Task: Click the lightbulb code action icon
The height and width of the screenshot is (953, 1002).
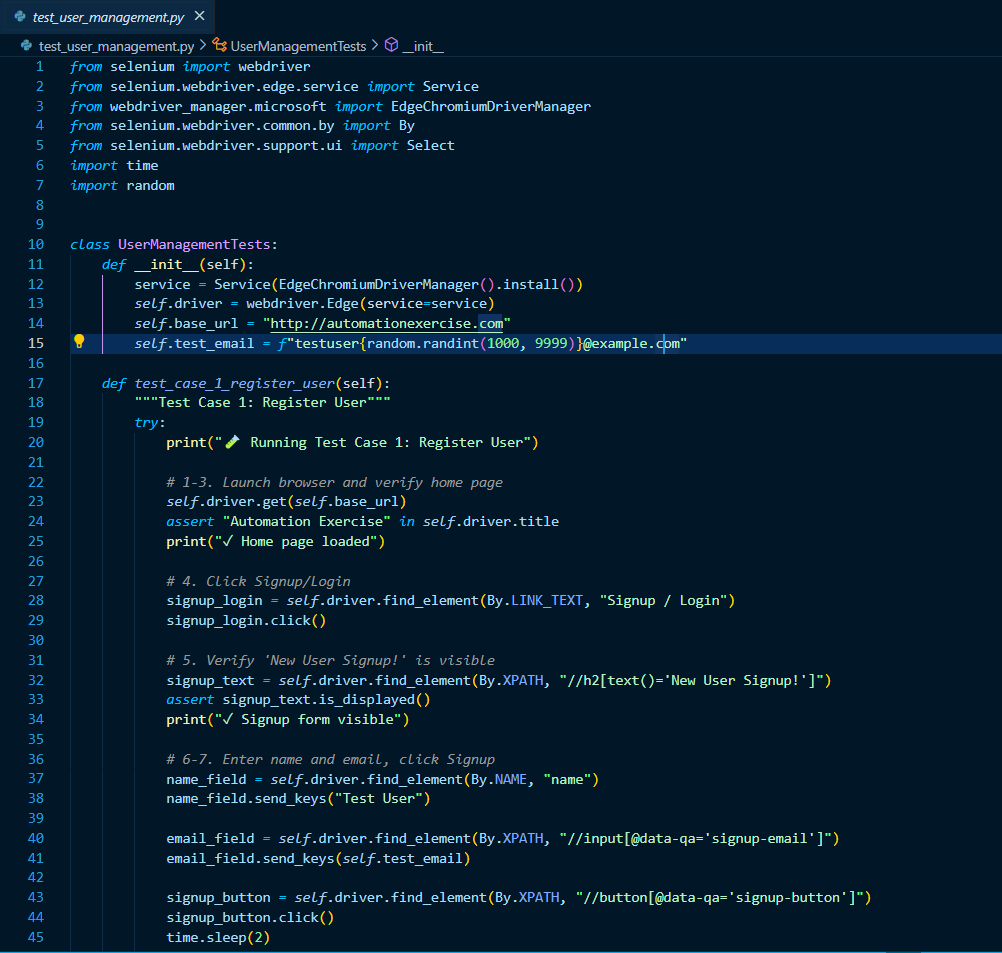Action: point(79,341)
